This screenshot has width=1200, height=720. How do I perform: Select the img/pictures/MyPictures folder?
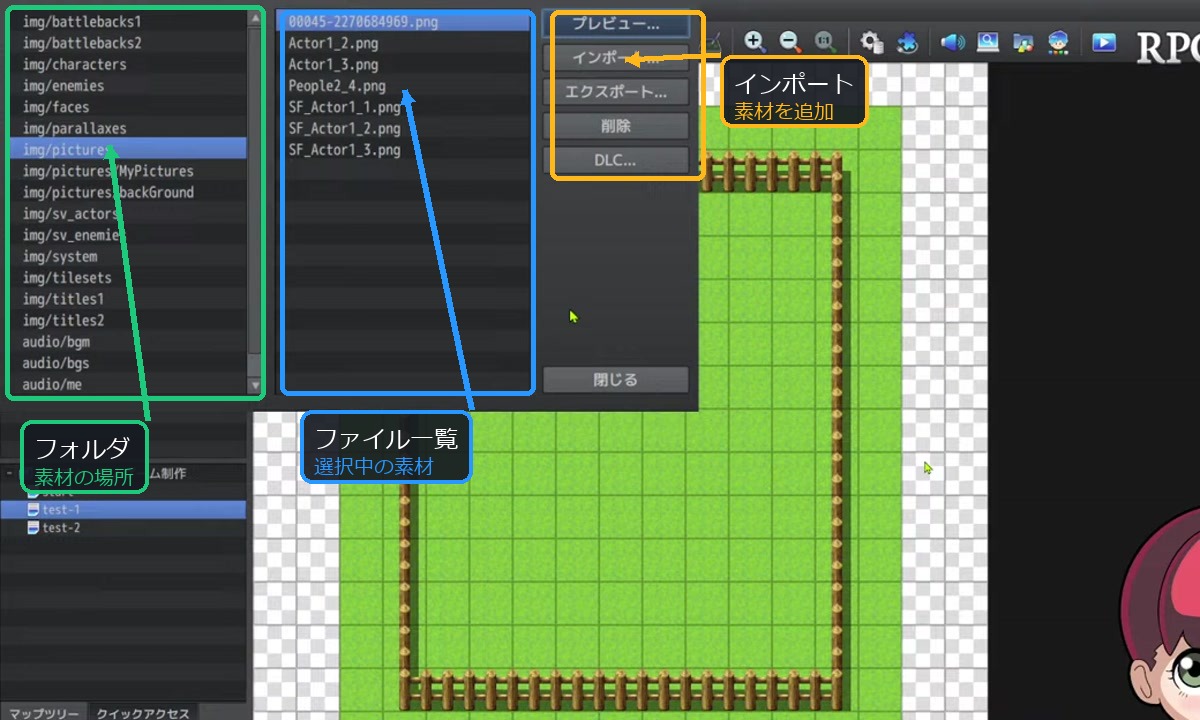click(x=127, y=171)
